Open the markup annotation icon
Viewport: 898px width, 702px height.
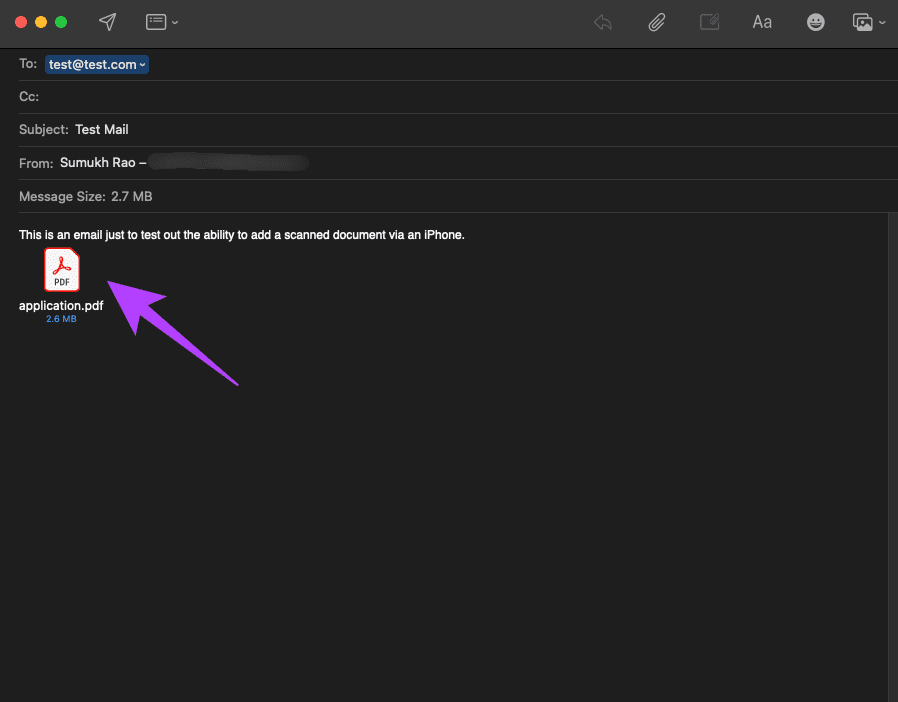[710, 22]
